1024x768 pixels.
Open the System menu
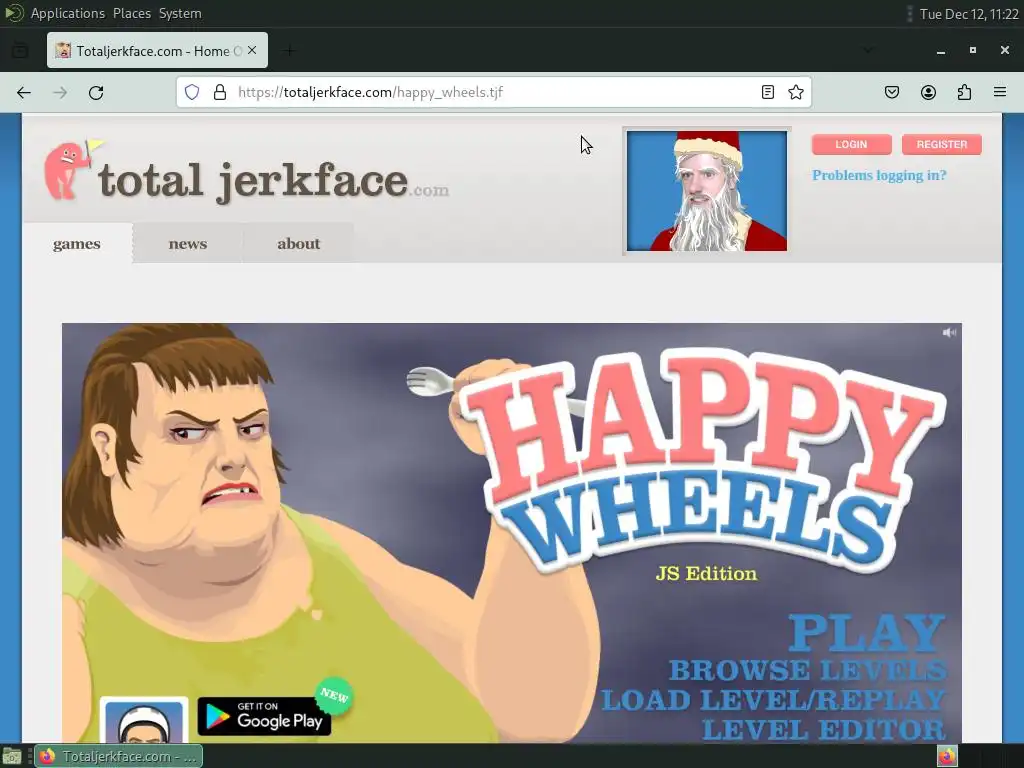[180, 13]
